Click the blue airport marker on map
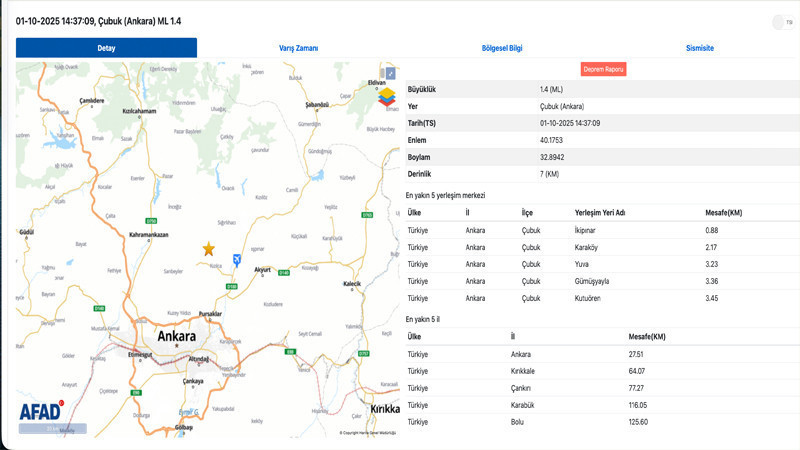Screen dimensions: 800x450 click(x=237, y=259)
